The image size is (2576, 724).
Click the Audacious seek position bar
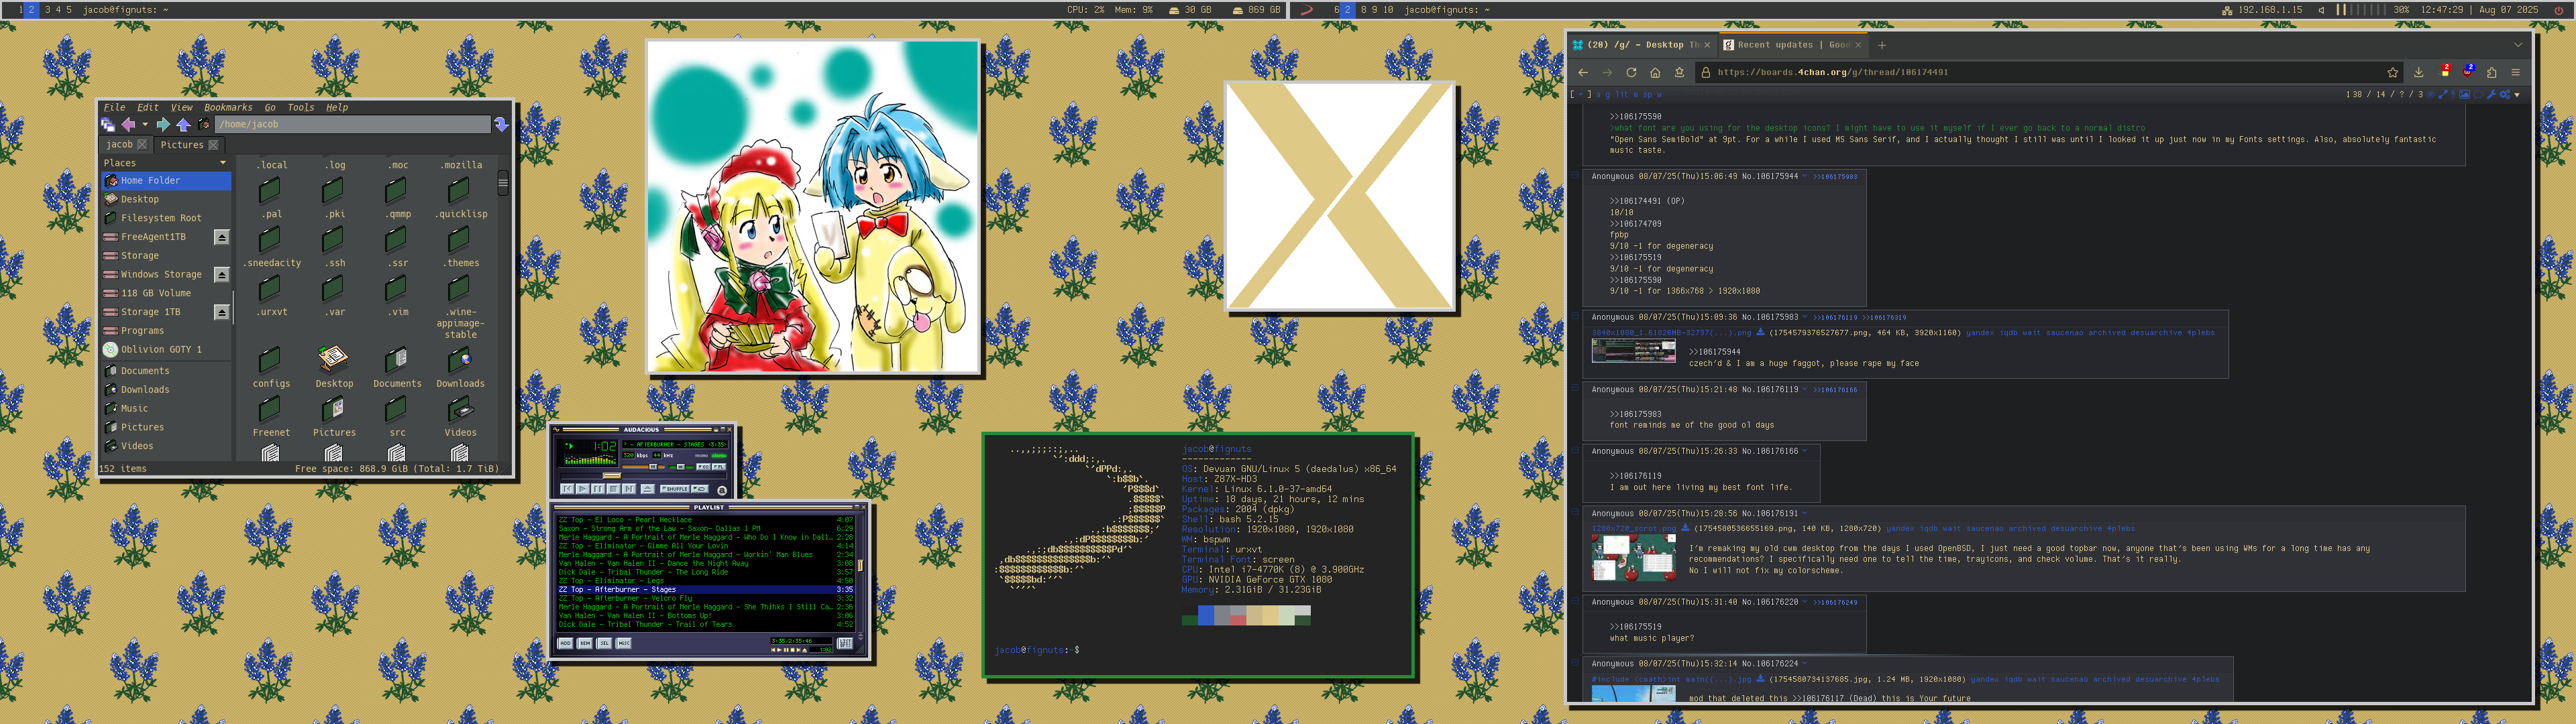645,476
